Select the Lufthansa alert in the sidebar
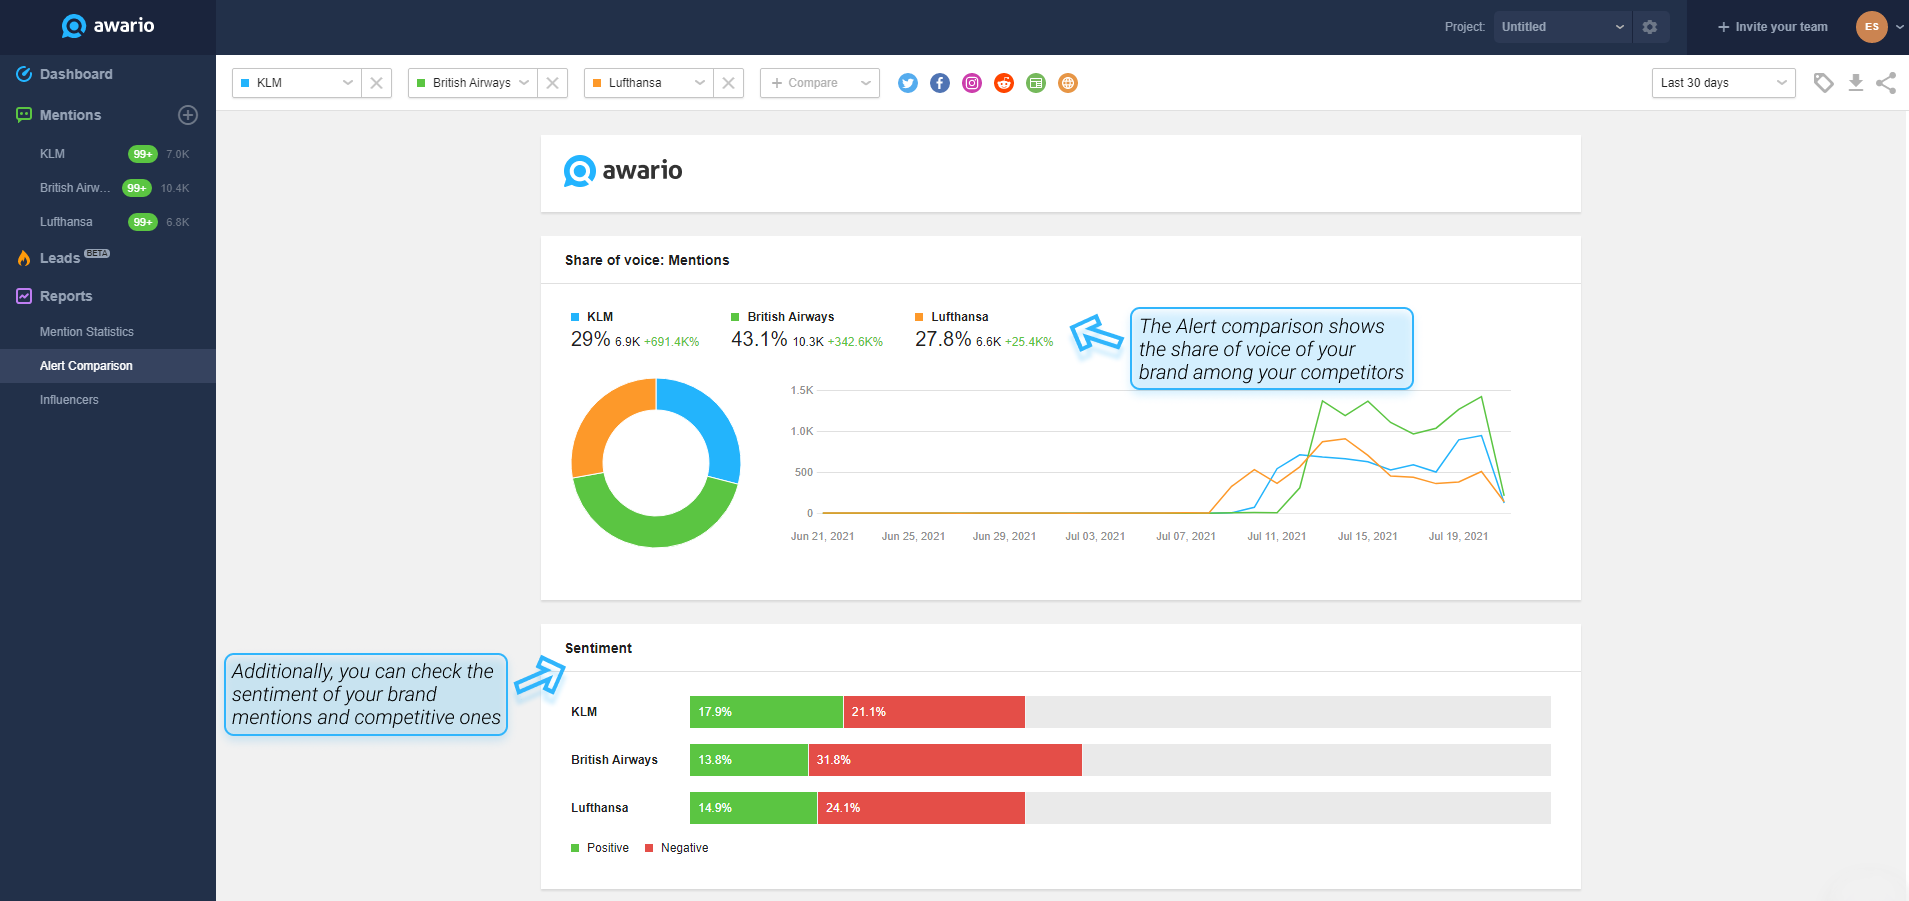Screen dimensions: 1909x901 tap(66, 222)
